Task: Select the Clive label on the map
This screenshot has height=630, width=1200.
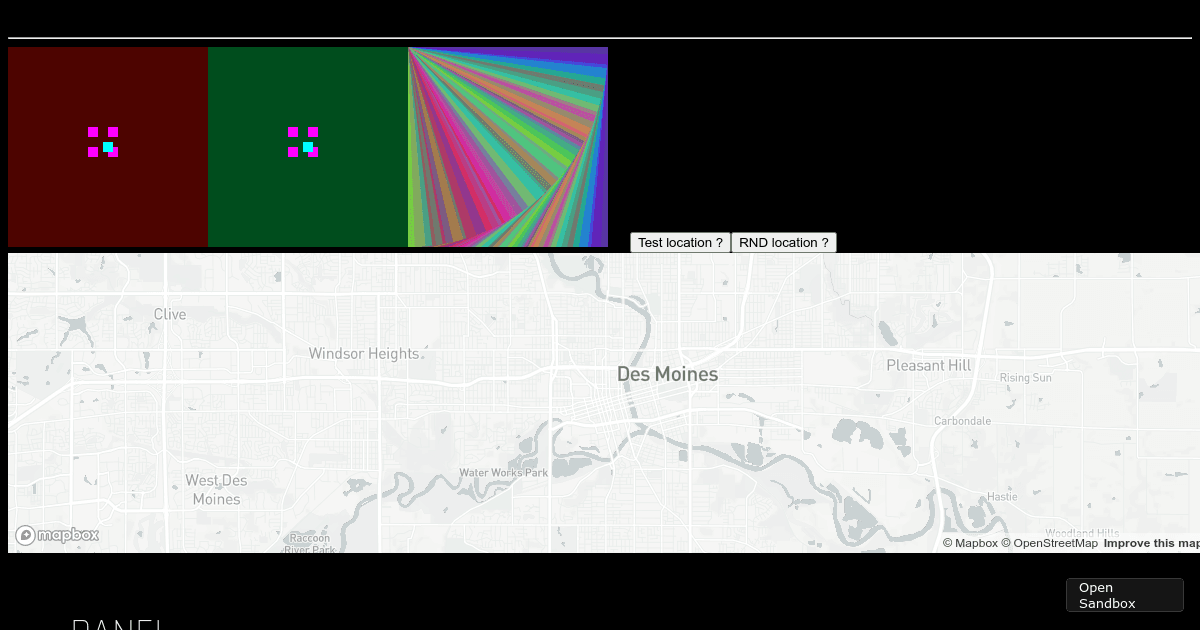Action: pyautogui.click(x=170, y=314)
